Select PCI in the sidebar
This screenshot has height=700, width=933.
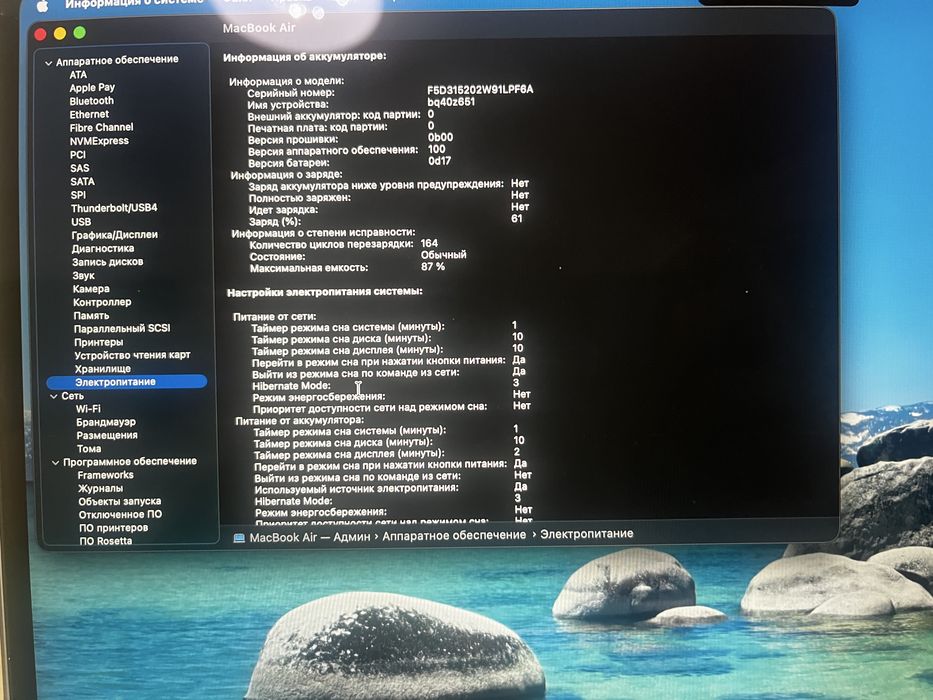[78, 155]
